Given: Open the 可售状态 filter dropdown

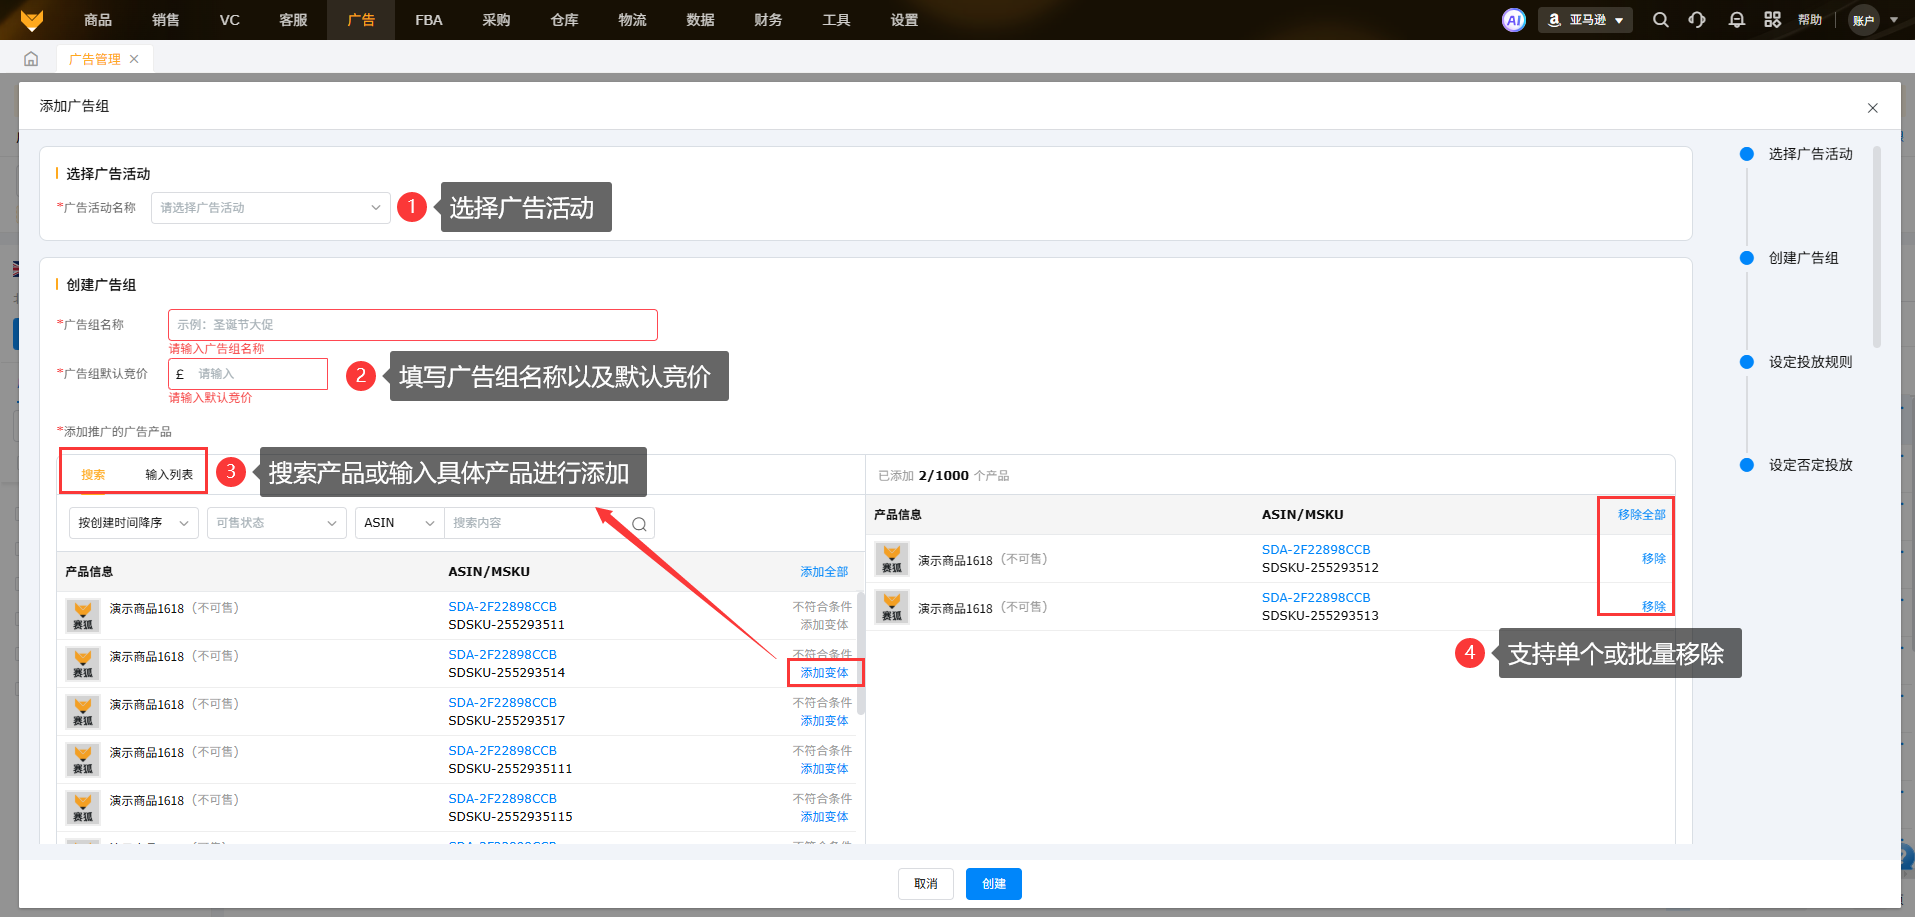Looking at the screenshot, I should (277, 523).
